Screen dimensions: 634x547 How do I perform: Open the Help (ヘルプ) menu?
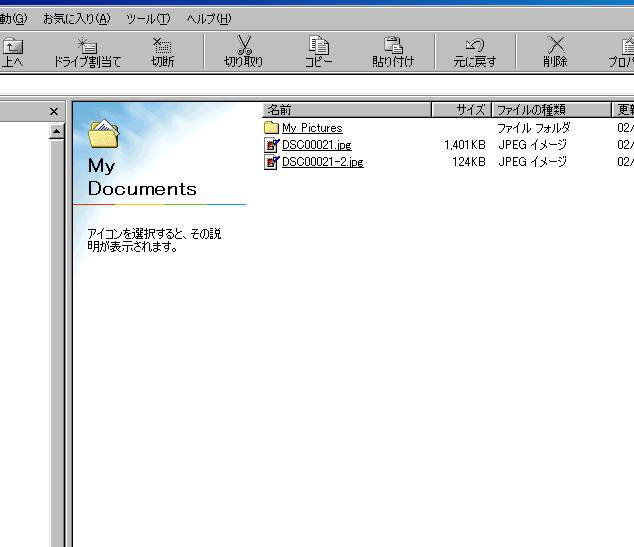208,19
